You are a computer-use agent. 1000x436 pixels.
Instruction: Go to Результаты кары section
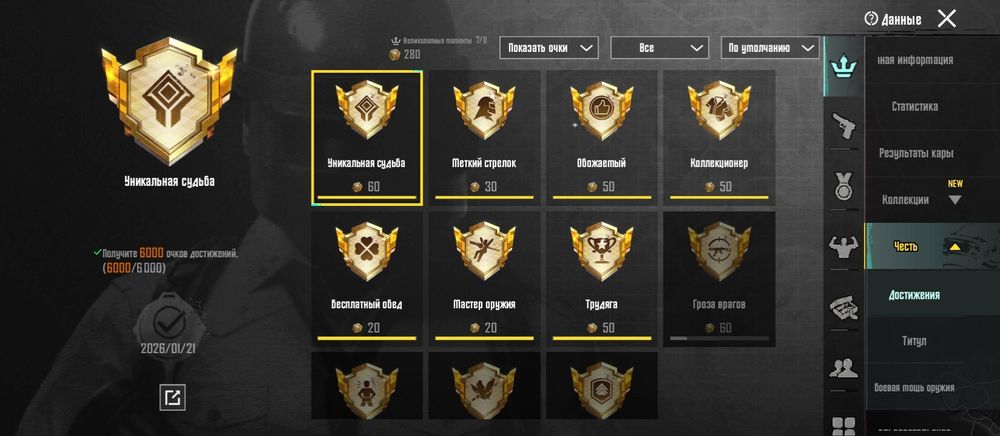[x=915, y=154]
